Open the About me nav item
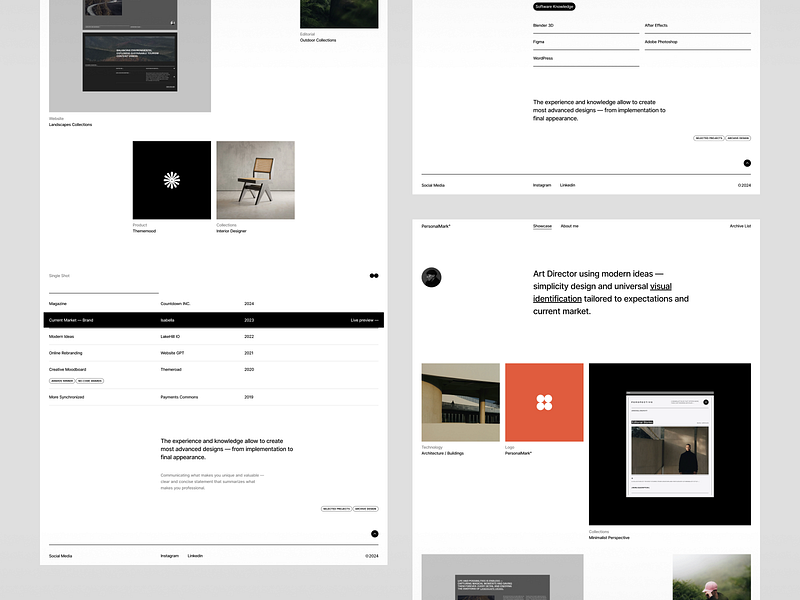The image size is (800, 600). 569,226
